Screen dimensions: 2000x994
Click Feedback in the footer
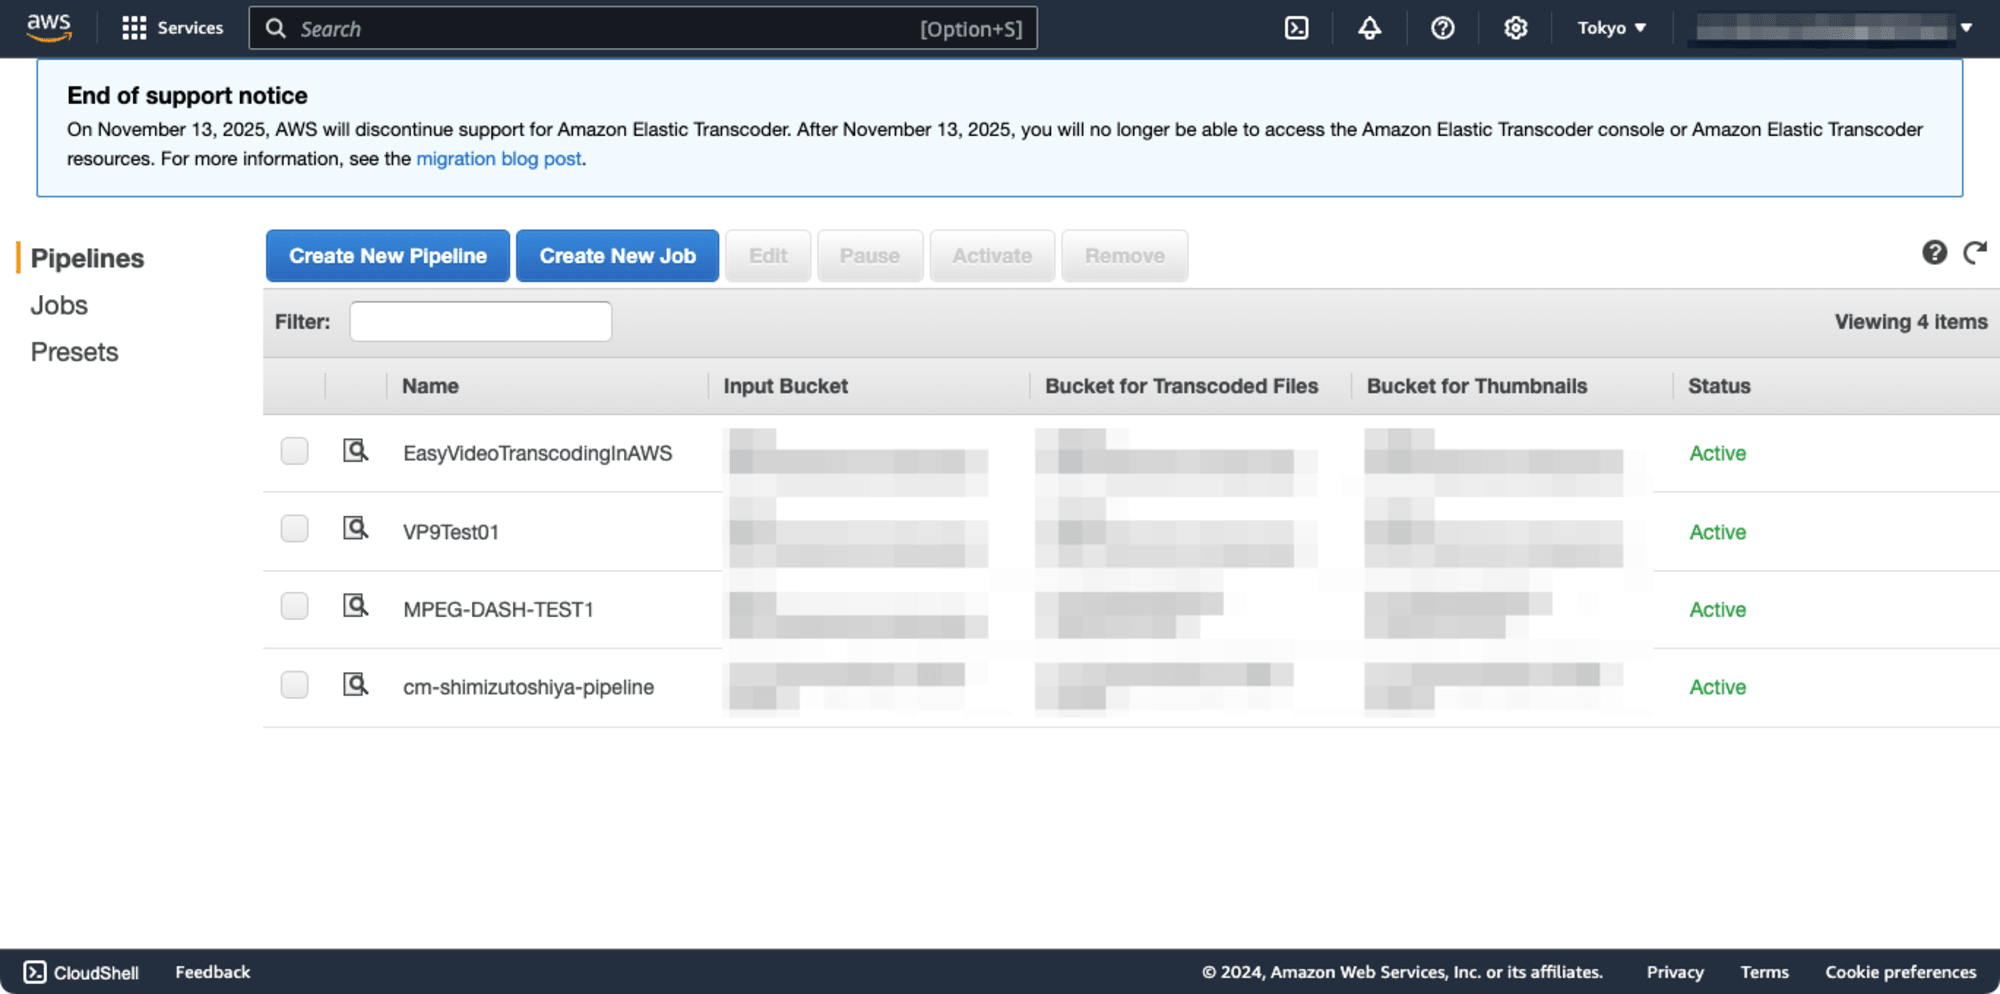coord(213,972)
